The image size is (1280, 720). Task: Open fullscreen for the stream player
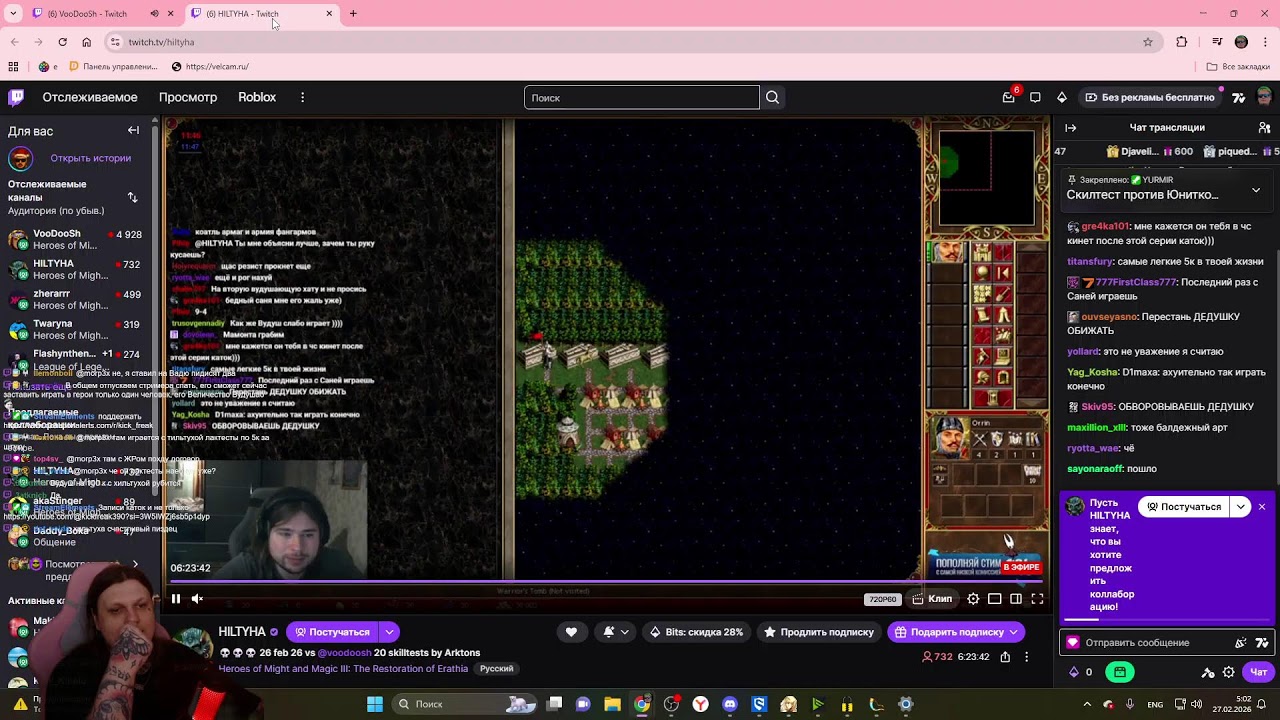pos(1037,599)
